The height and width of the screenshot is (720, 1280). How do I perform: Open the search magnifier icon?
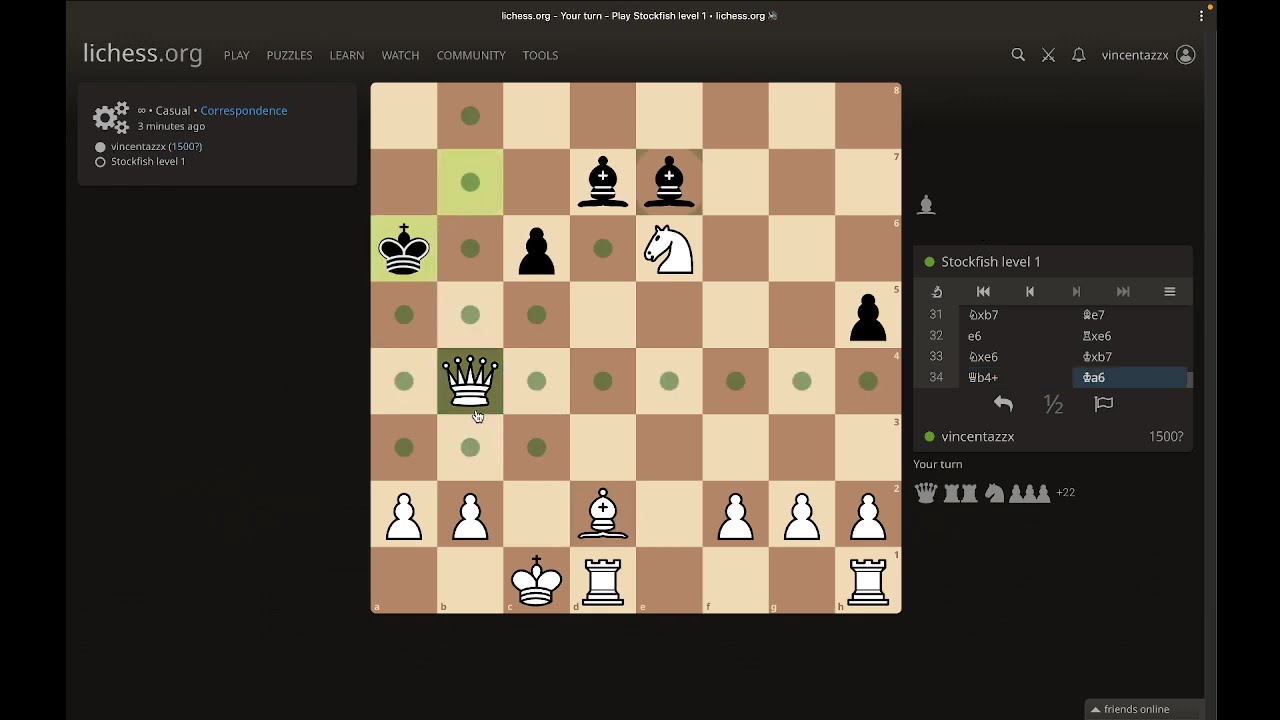(x=1018, y=55)
